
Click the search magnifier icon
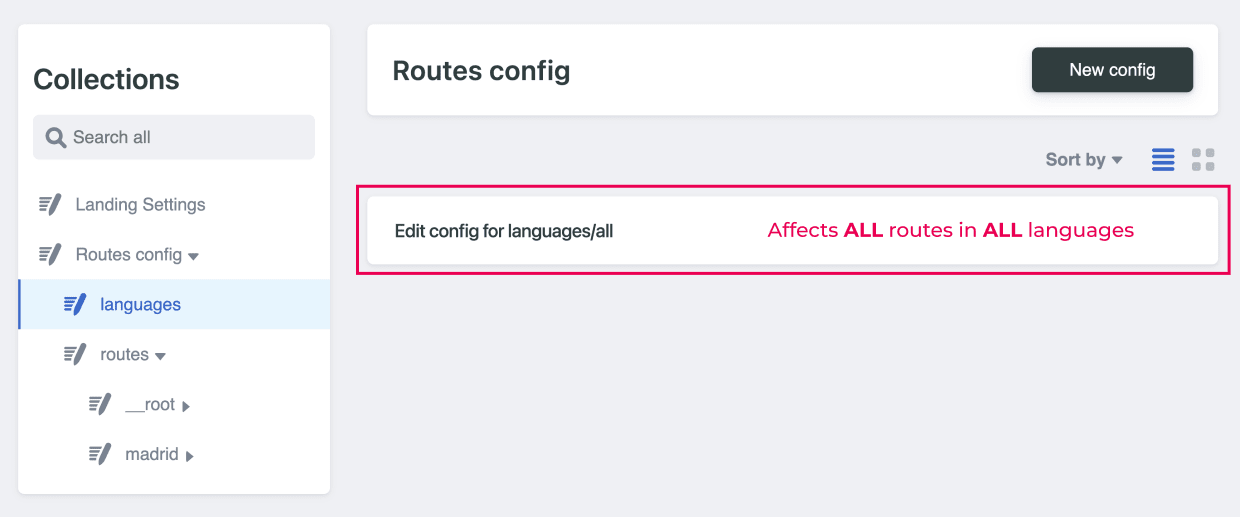(56, 137)
